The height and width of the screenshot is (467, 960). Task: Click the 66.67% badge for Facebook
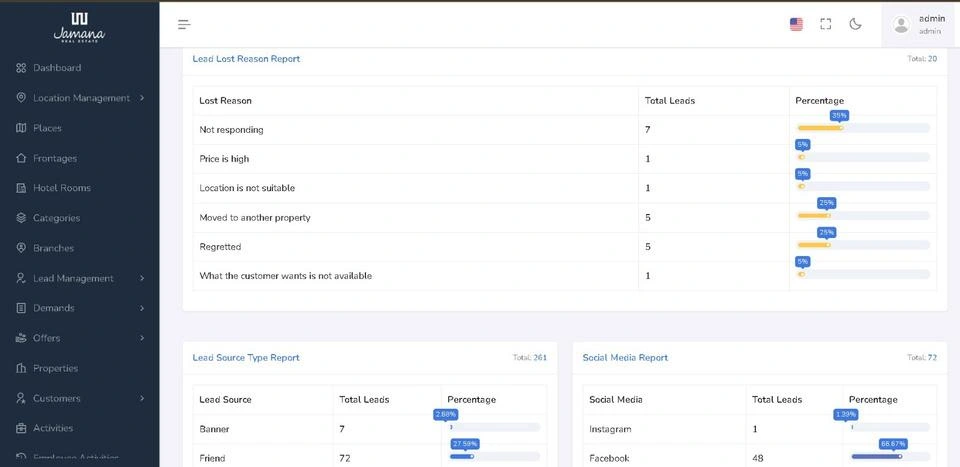click(x=893, y=444)
